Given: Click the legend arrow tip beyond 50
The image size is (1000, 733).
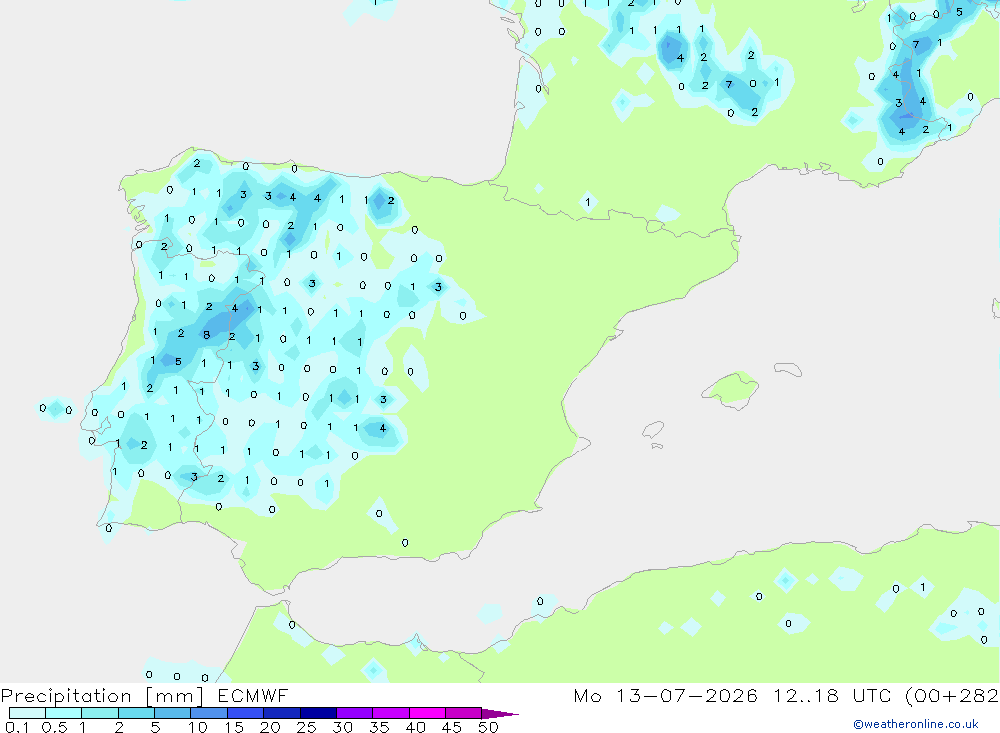Looking at the screenshot, I should 500,713.
